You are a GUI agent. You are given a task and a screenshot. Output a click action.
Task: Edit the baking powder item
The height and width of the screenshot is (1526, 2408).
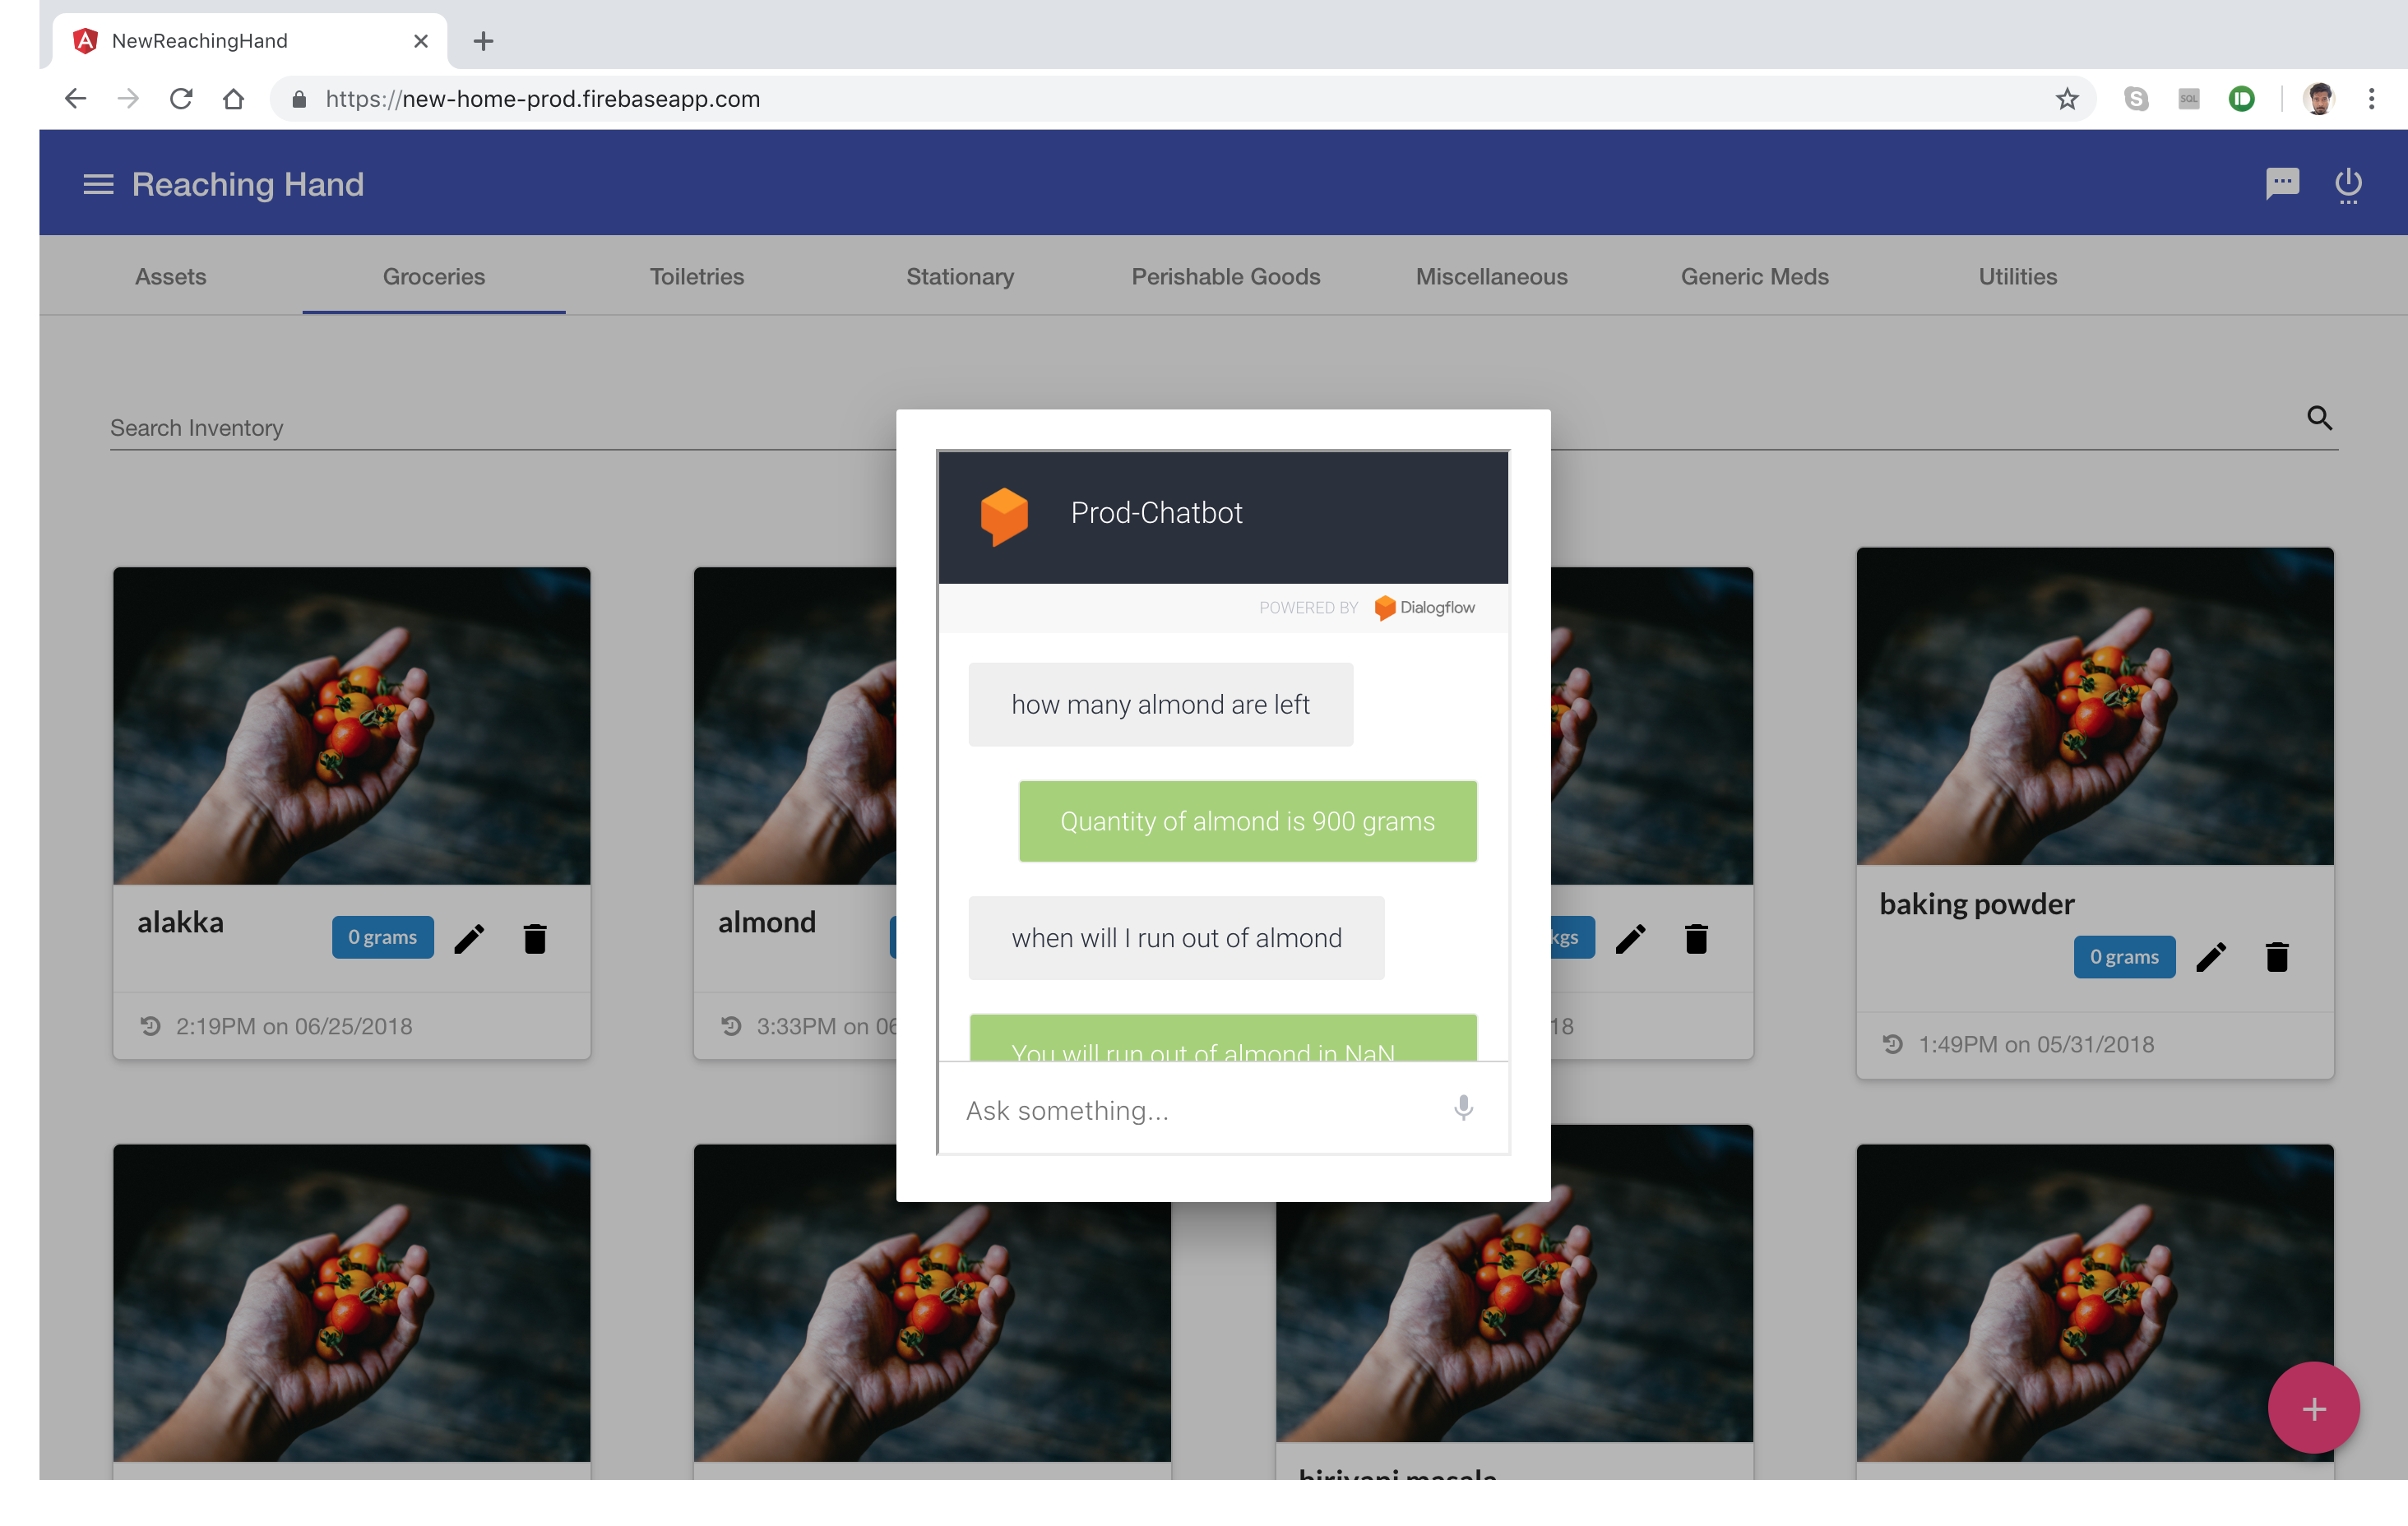point(2210,957)
